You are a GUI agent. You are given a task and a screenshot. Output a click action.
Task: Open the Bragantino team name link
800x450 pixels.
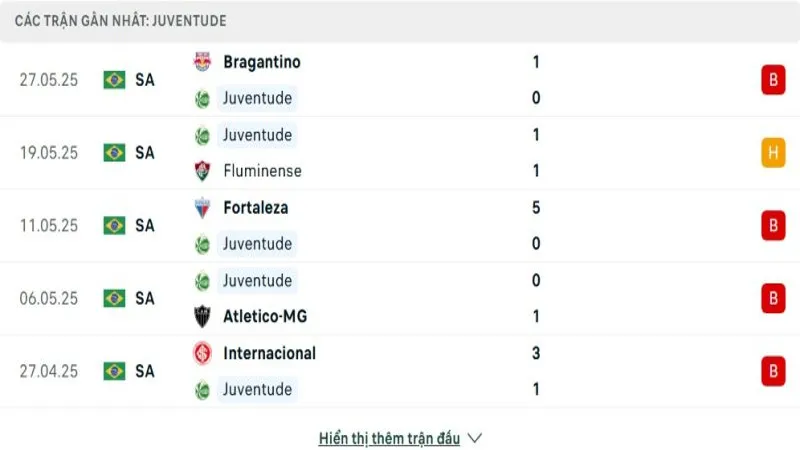coord(262,62)
